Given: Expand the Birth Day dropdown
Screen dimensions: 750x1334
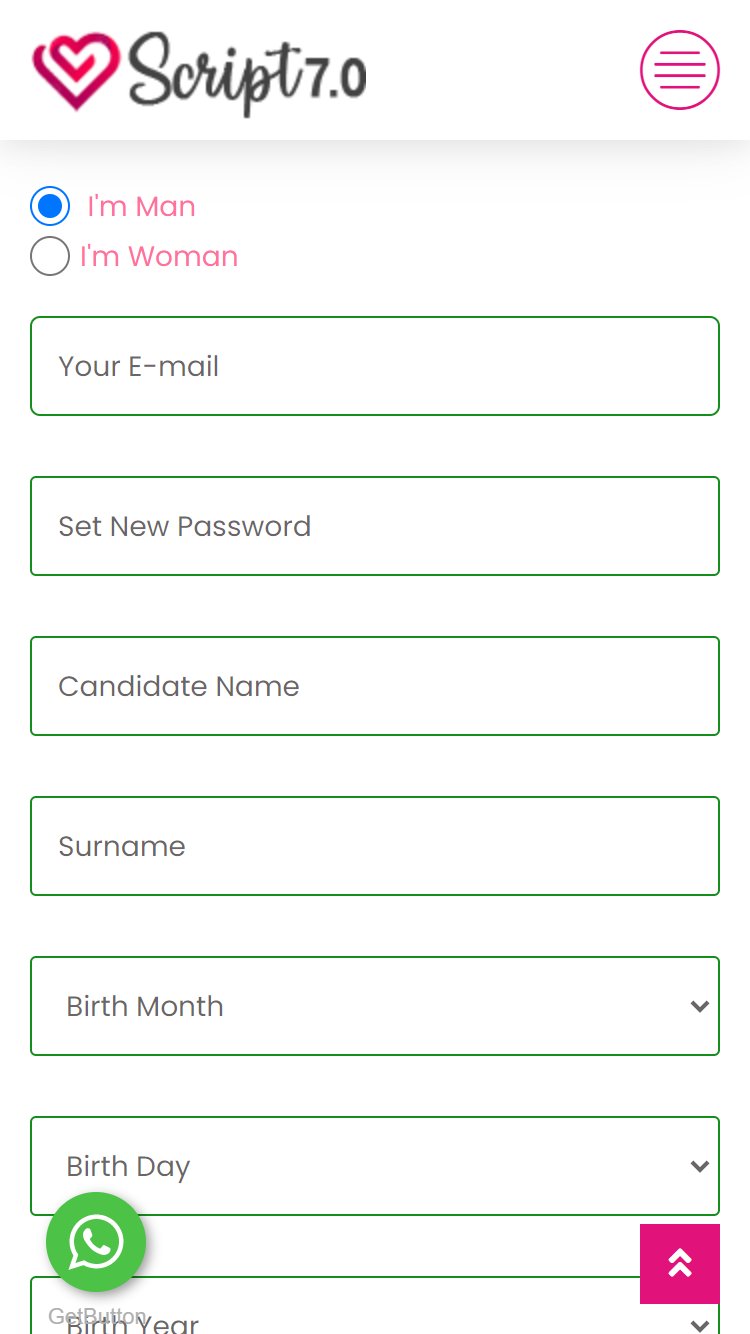Looking at the screenshot, I should [x=375, y=1166].
